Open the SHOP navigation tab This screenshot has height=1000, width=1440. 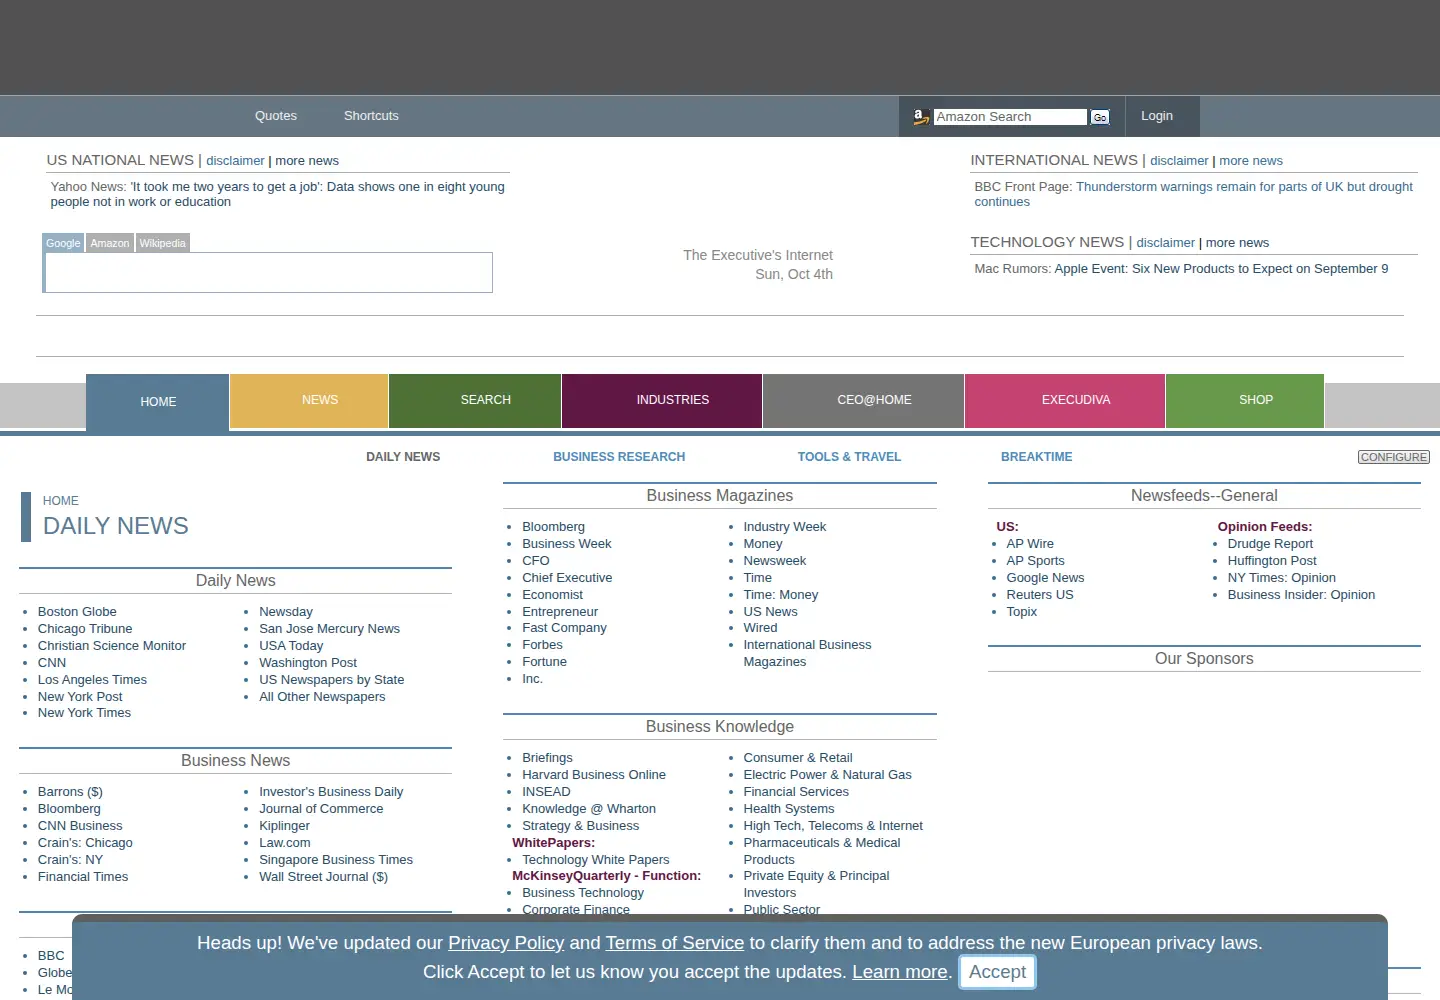pyautogui.click(x=1245, y=400)
